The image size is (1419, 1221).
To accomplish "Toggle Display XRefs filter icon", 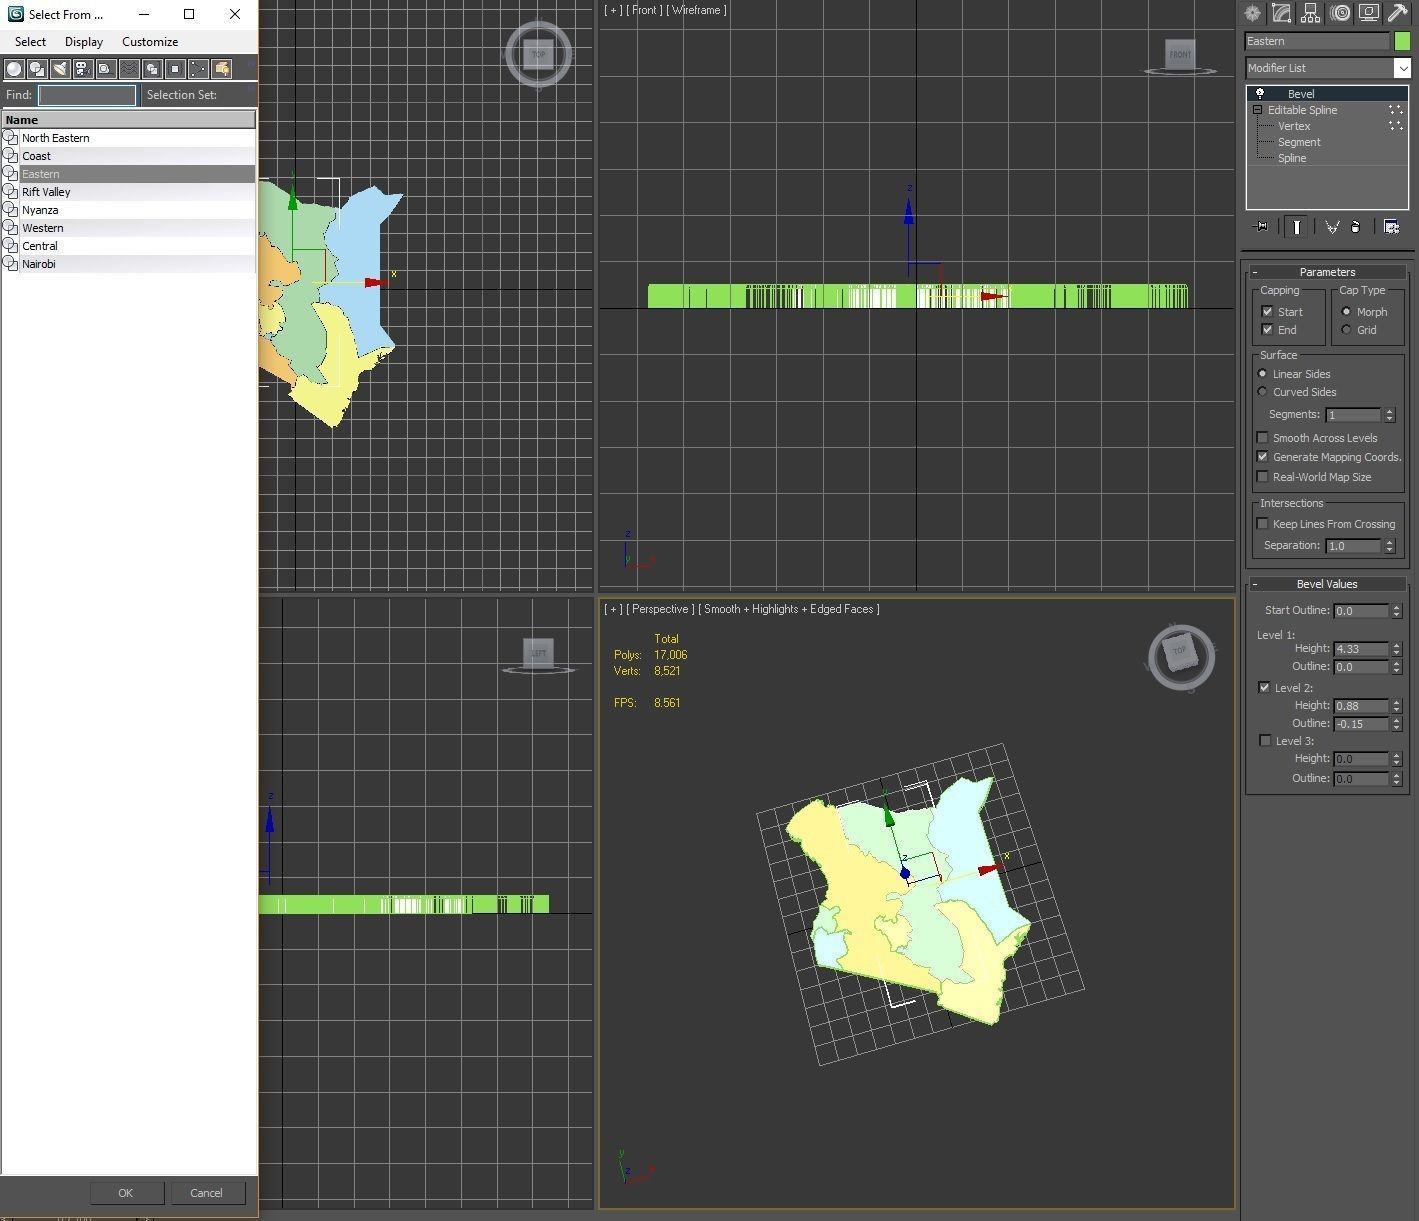I will point(175,69).
